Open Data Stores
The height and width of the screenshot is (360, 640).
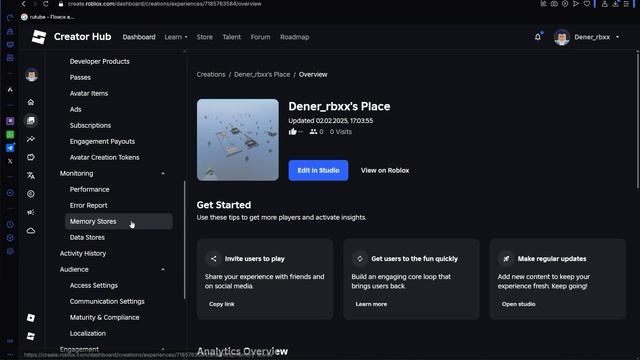(x=87, y=237)
